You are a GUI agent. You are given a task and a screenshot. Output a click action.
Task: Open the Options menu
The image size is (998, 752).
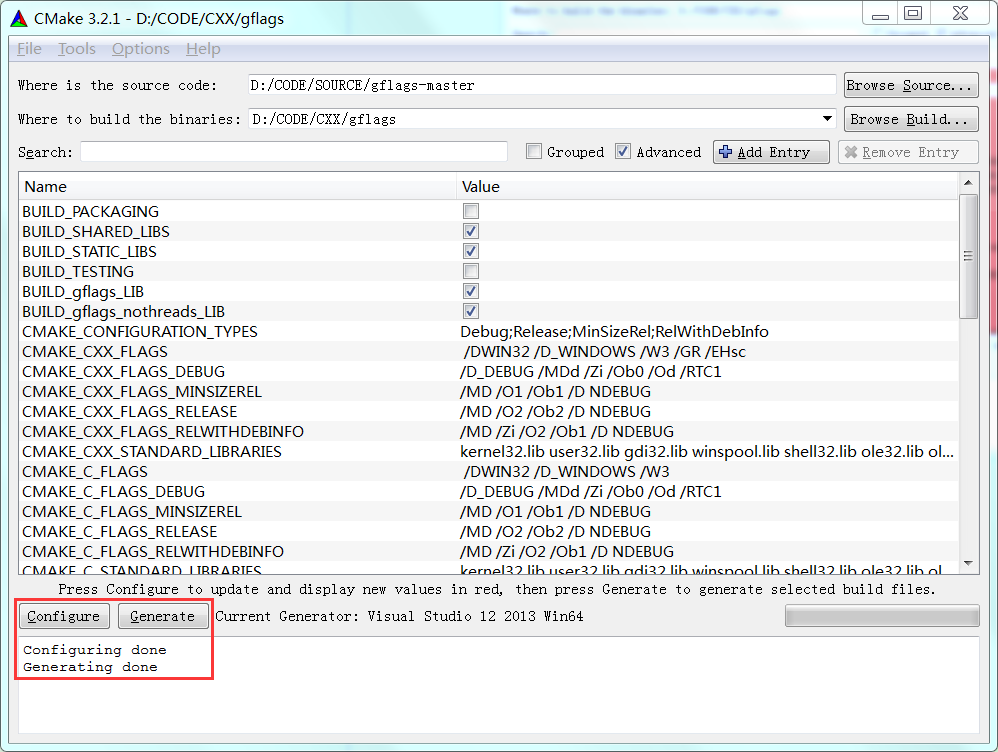141,49
